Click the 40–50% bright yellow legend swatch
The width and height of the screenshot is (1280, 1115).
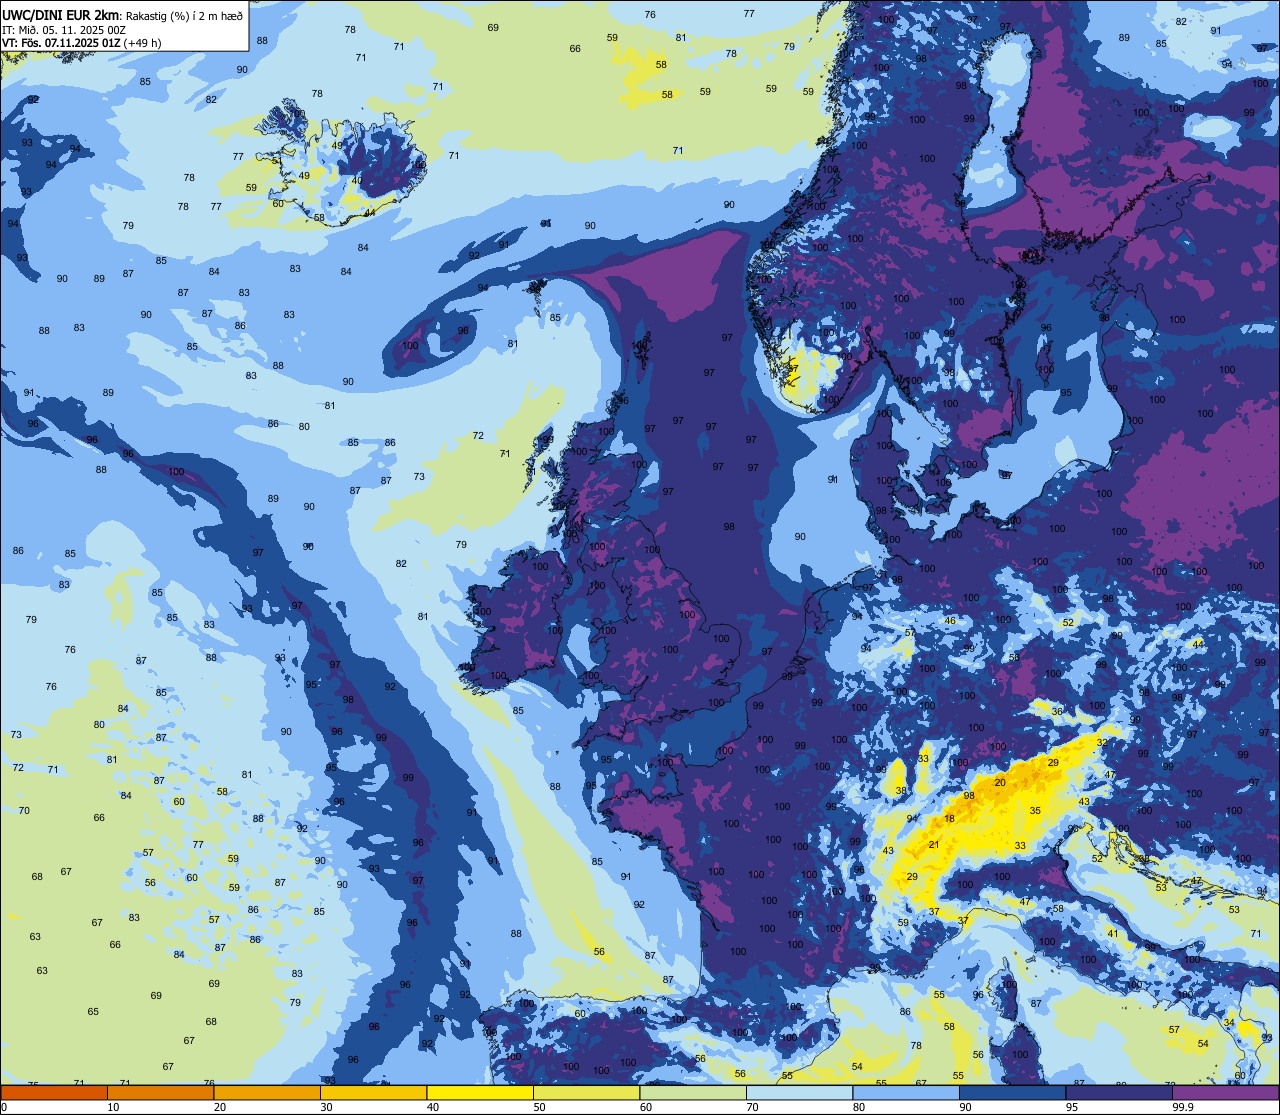click(480, 1093)
